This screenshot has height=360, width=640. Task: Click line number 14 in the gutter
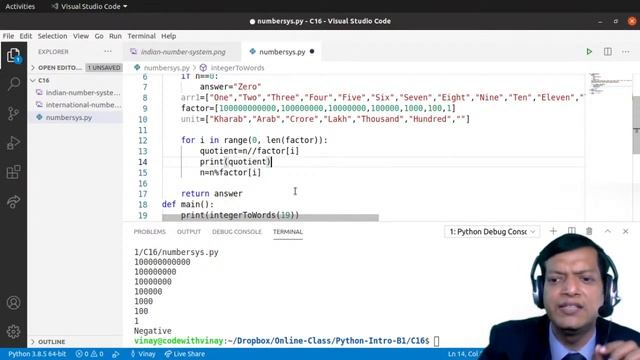point(142,162)
